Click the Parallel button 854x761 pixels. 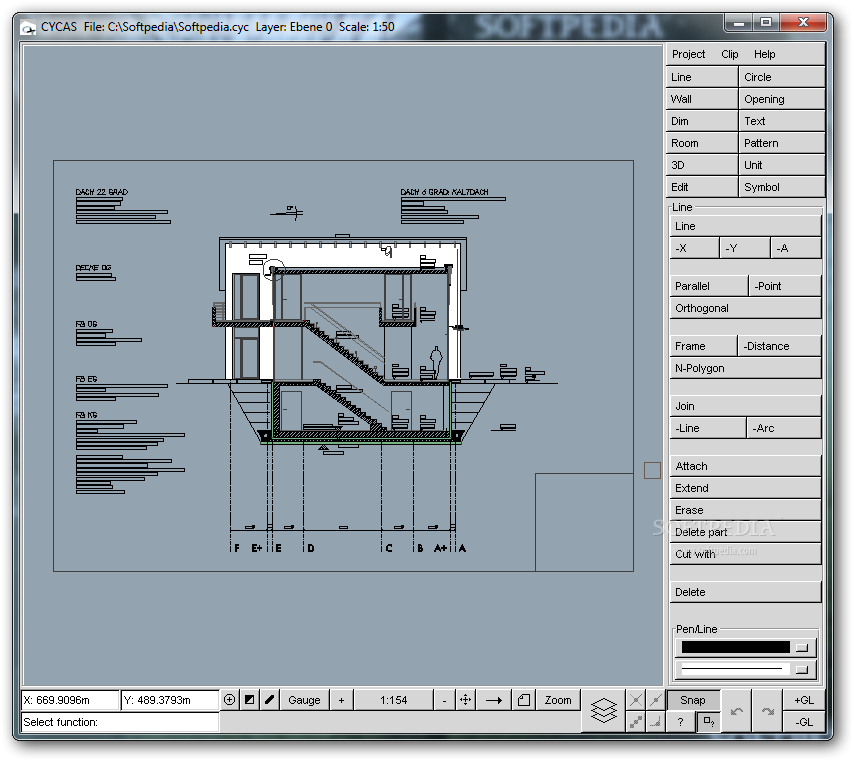(x=709, y=286)
